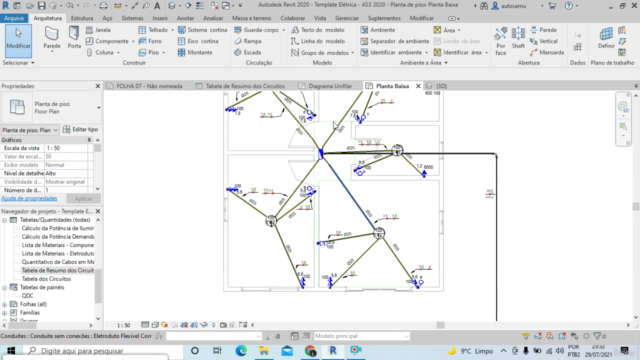Viewport: 640px width, 360px height.
Task: Open the Telhado dropdown arrow
Action: tap(172, 30)
